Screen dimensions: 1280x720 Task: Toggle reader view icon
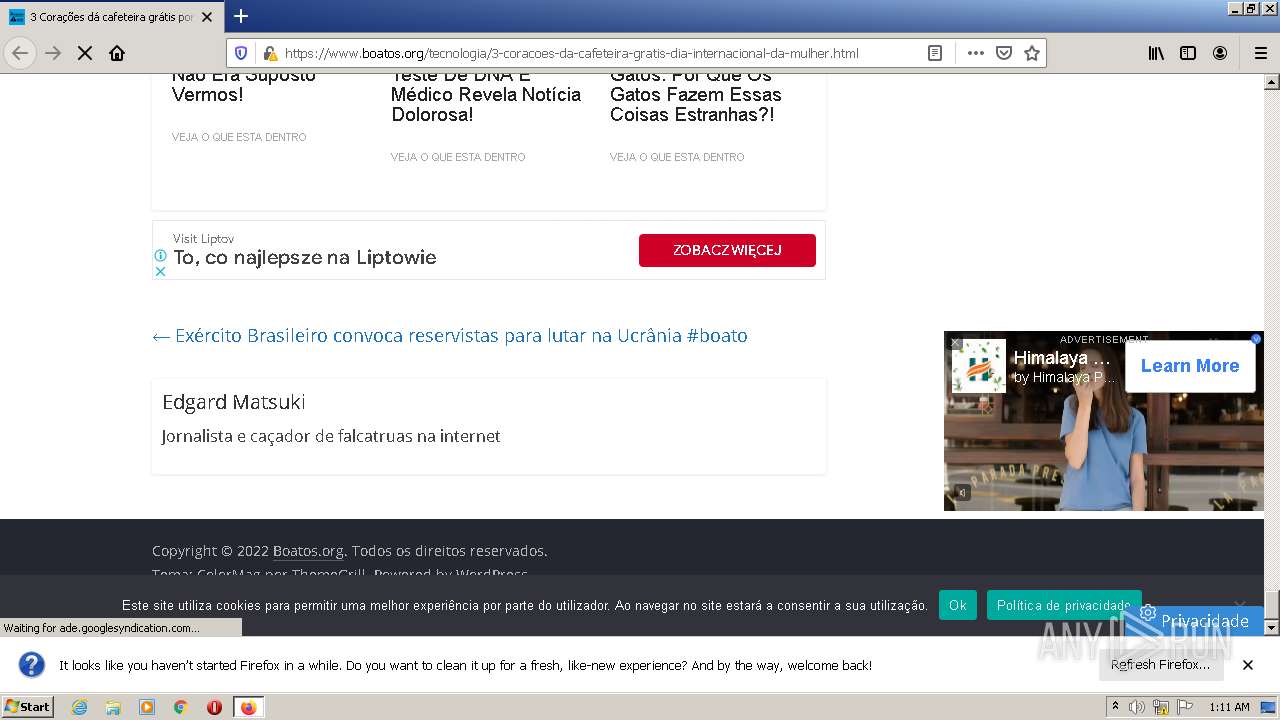(935, 53)
